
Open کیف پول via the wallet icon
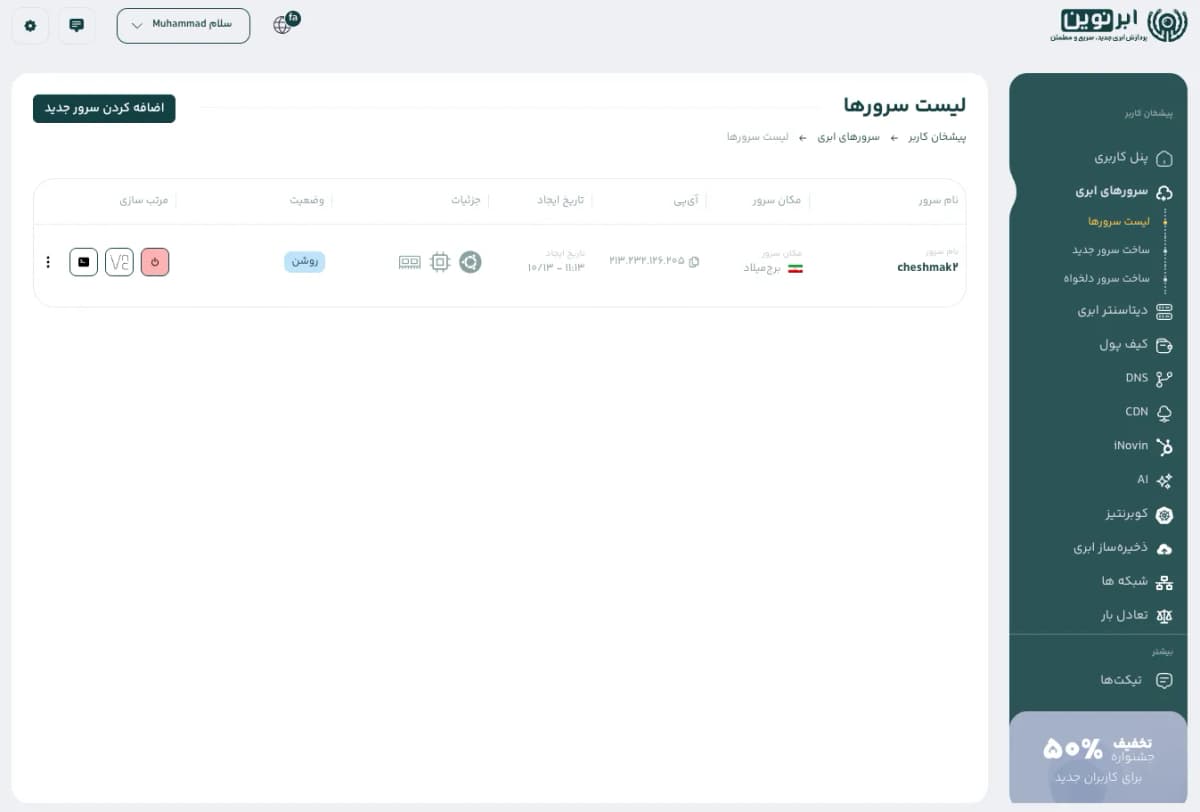click(x=1163, y=345)
